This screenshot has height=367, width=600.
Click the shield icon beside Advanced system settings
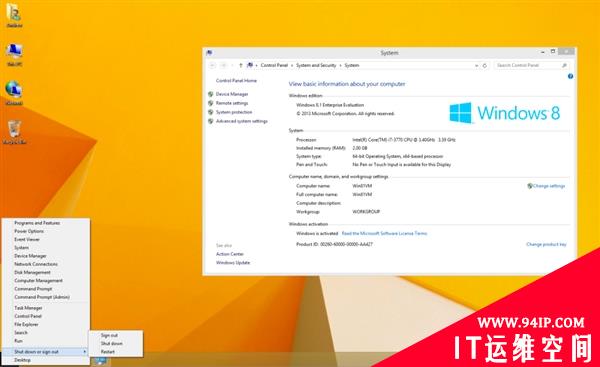(x=210, y=121)
